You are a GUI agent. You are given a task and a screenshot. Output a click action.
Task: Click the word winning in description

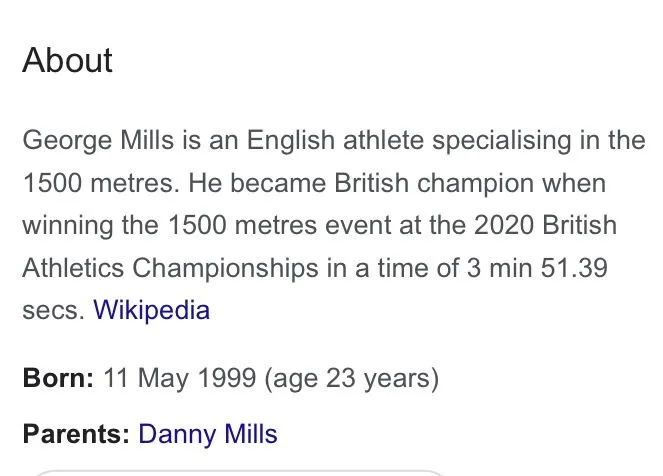coord(68,225)
